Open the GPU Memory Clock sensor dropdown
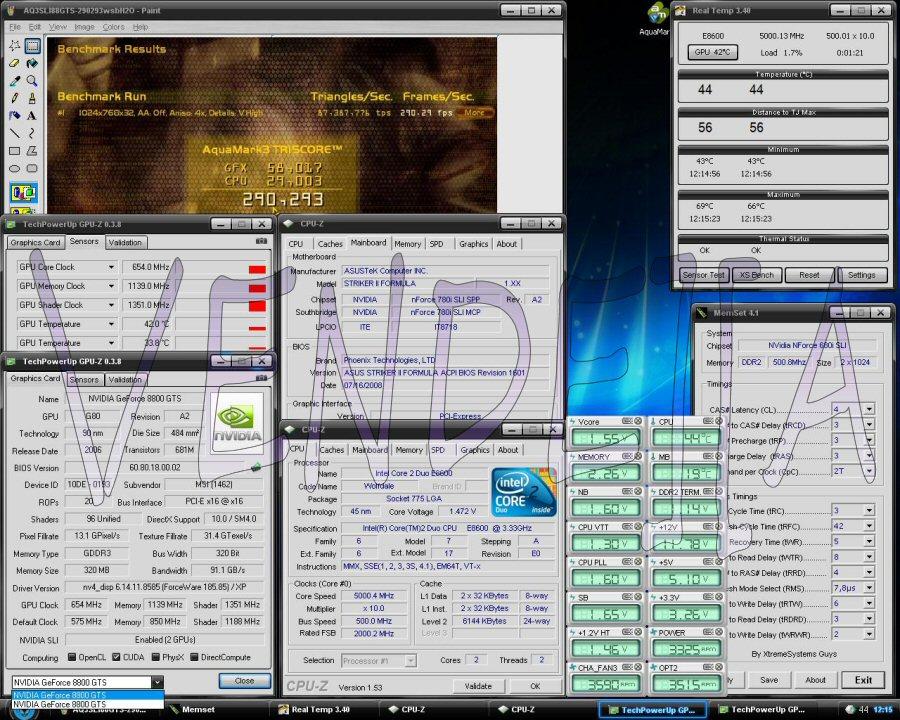Viewport: 900px width, 720px height. (111, 286)
